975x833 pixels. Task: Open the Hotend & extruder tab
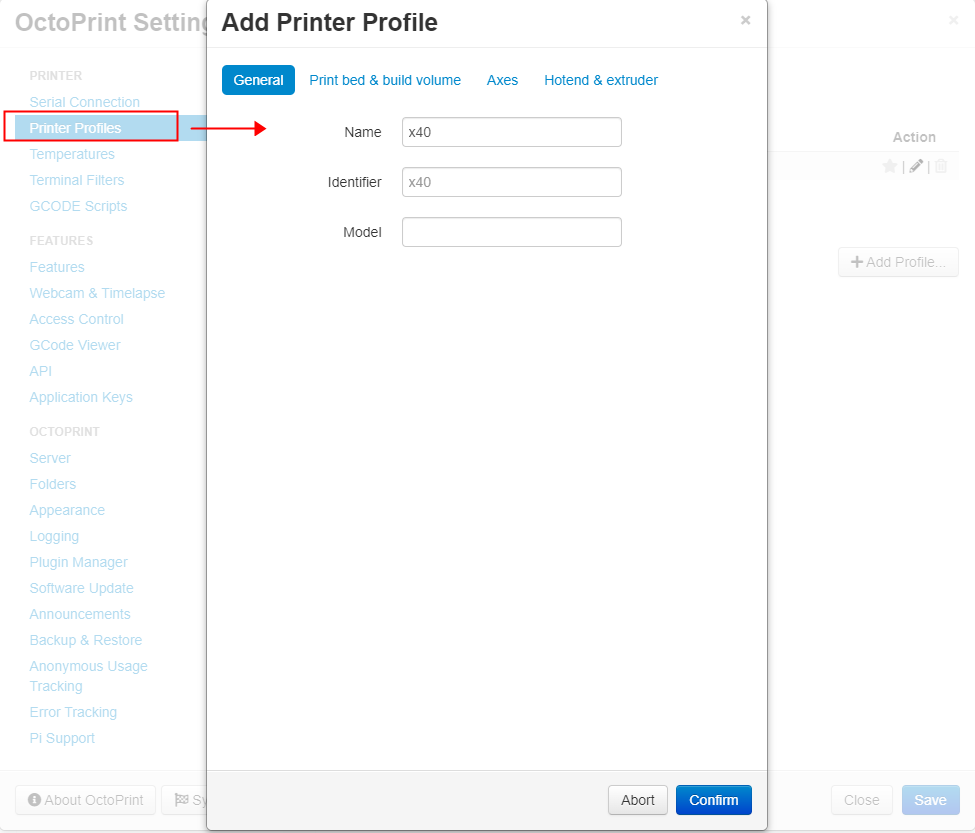601,80
